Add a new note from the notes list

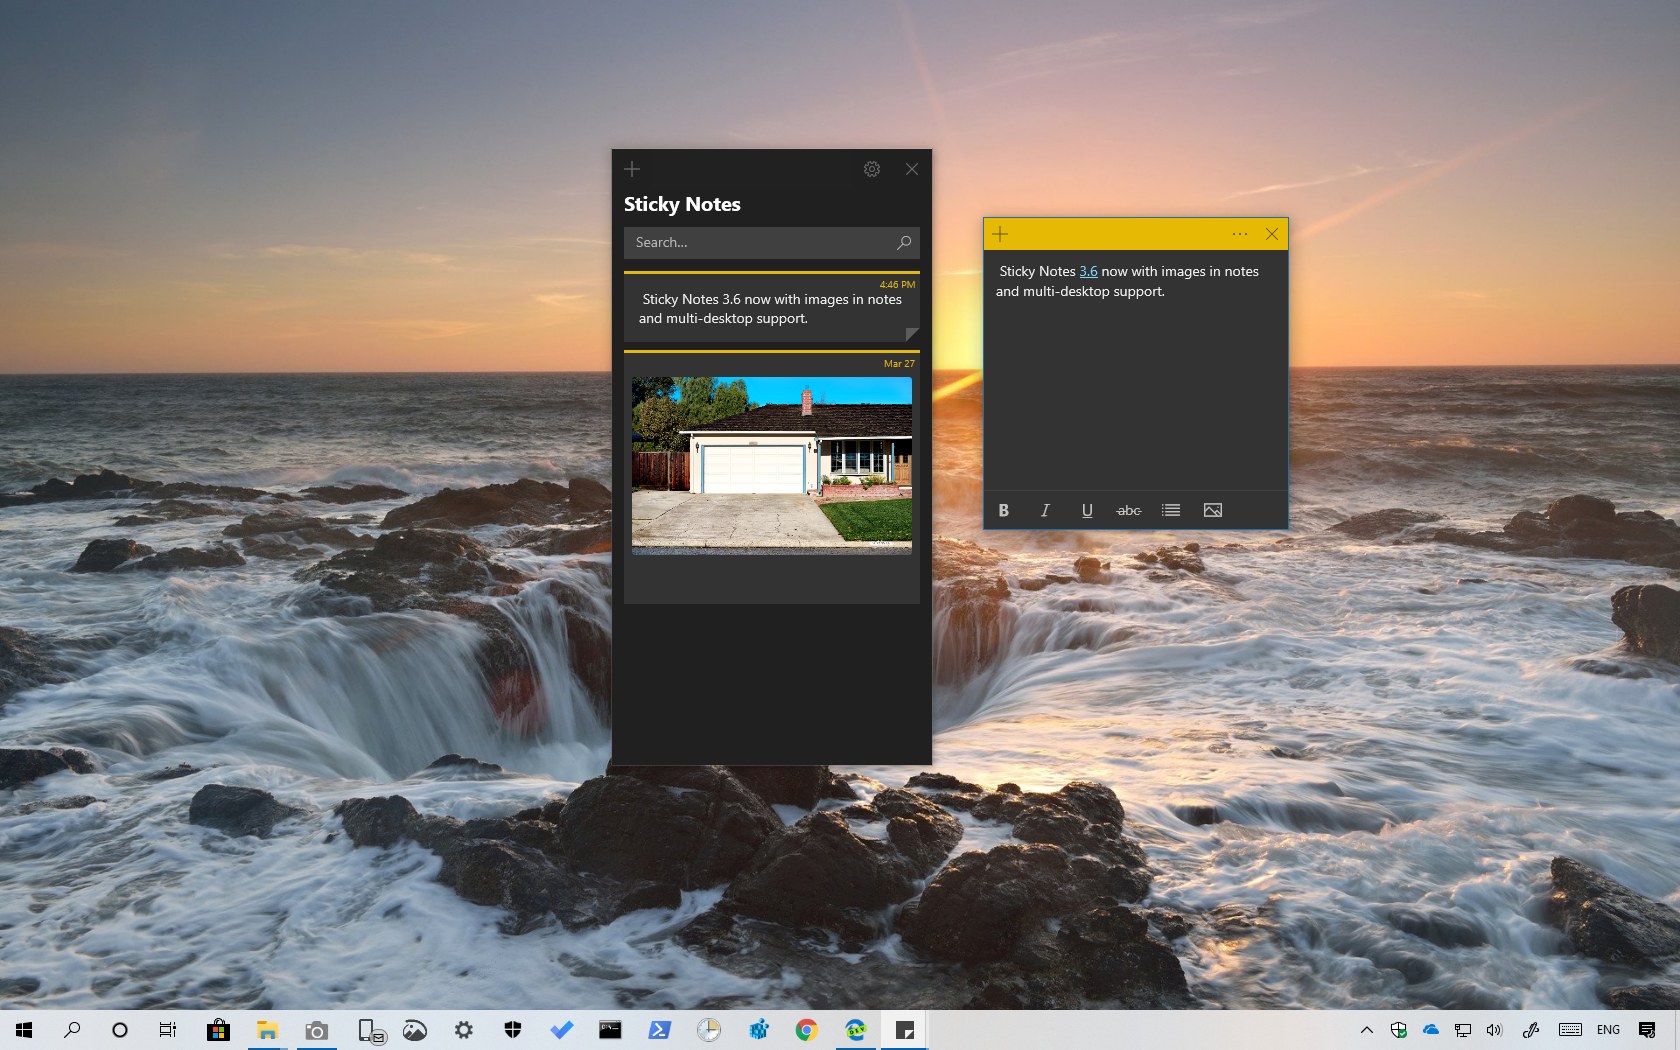click(631, 169)
